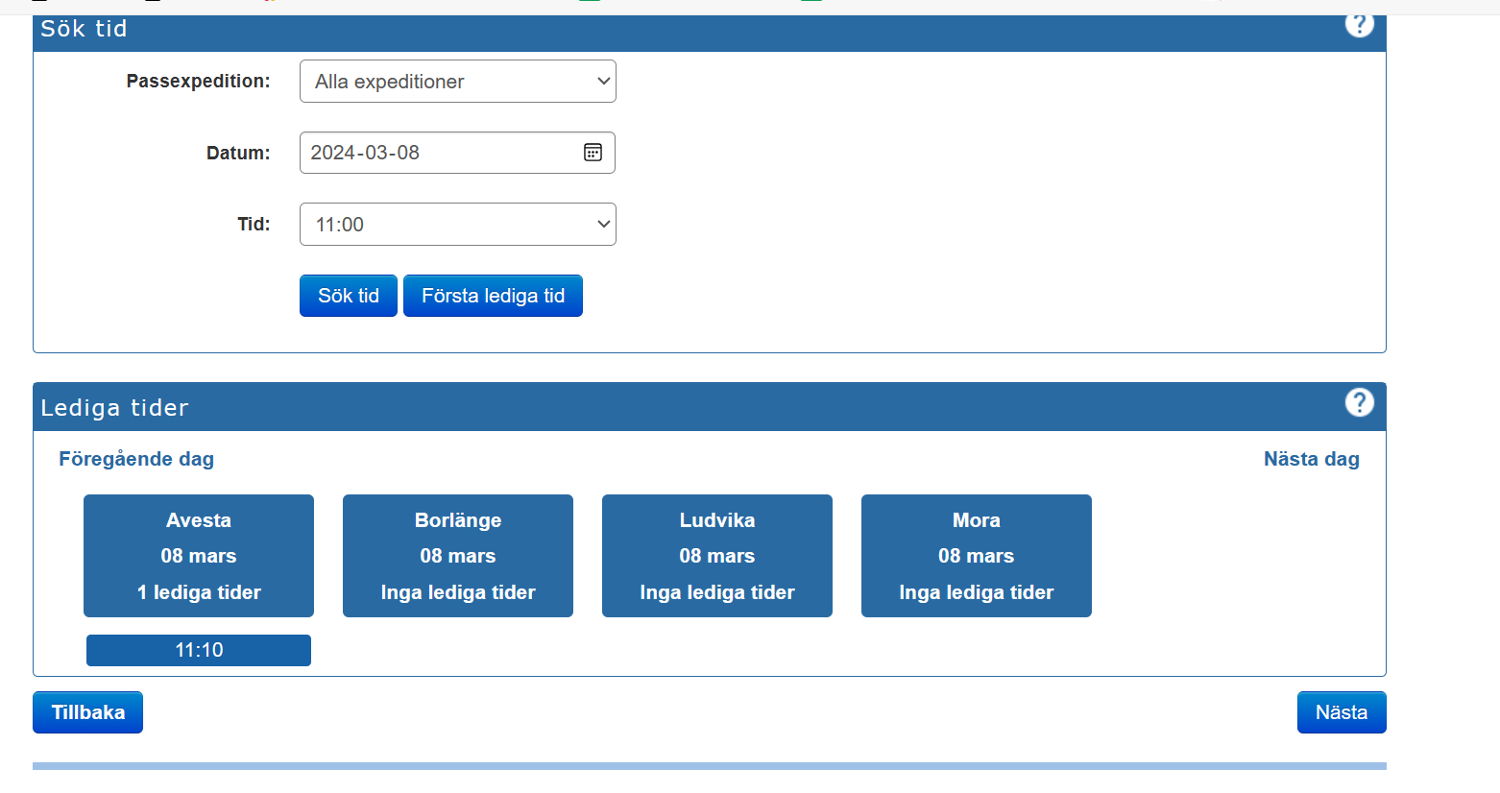1500x793 pixels.
Task: Open help icon in Lediga tider header
Action: tap(1359, 403)
